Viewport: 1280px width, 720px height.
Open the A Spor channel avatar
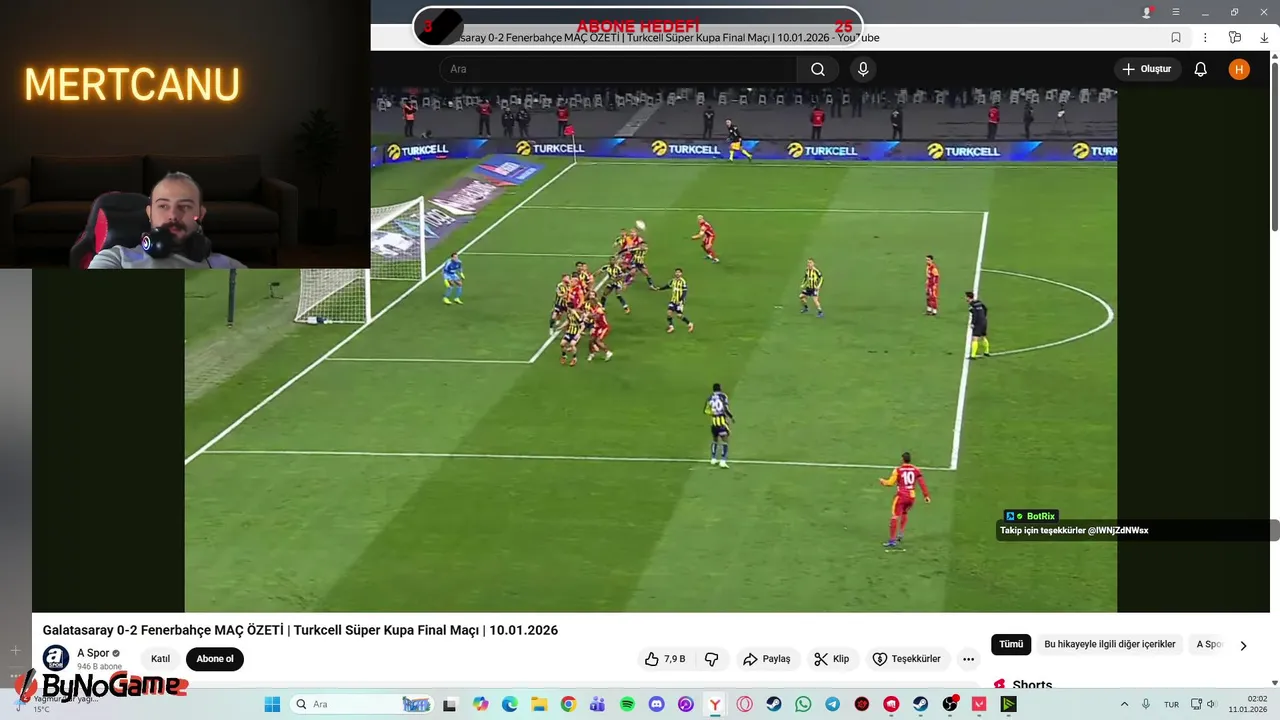pyautogui.click(x=56, y=659)
